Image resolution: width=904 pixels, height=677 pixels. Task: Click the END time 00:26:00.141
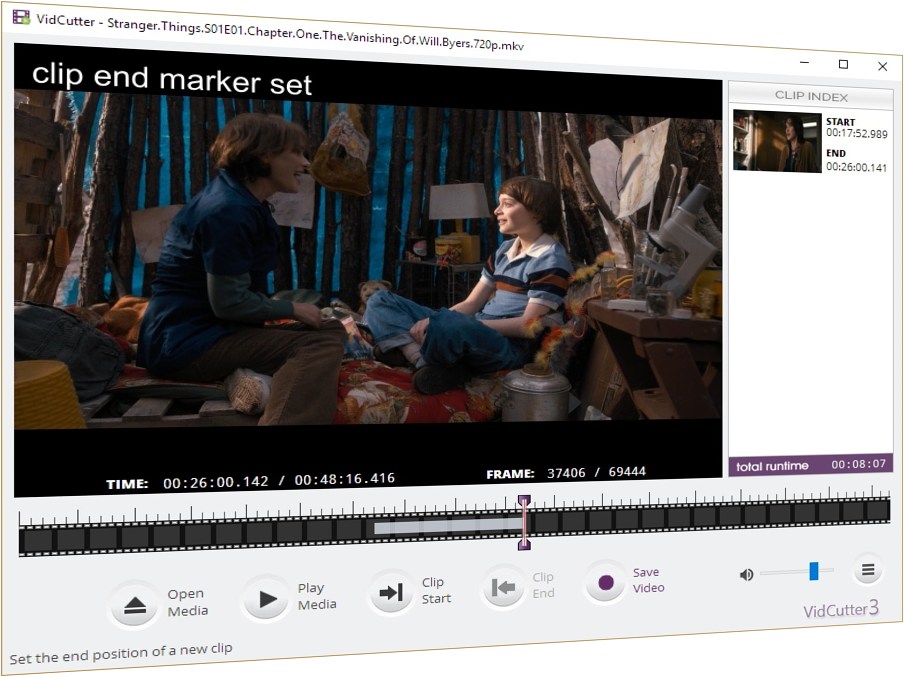pyautogui.click(x=856, y=167)
